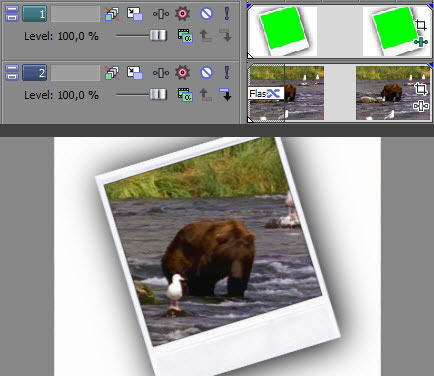The width and height of the screenshot is (434, 376).
Task: Toggle Bypass Motion Blur on track 1
Action: pyautogui.click(x=112, y=14)
